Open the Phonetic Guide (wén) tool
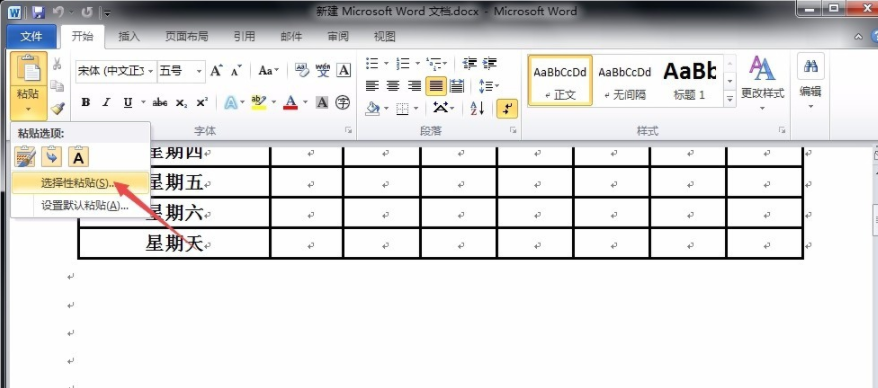The width and height of the screenshot is (878, 388). [x=323, y=70]
